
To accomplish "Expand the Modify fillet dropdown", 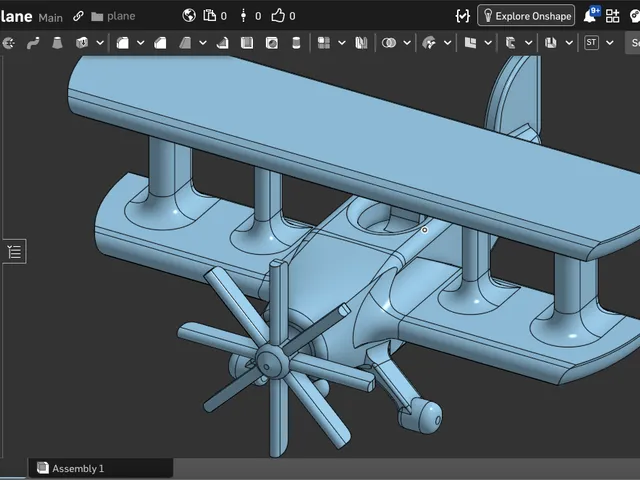I will coord(447,43).
